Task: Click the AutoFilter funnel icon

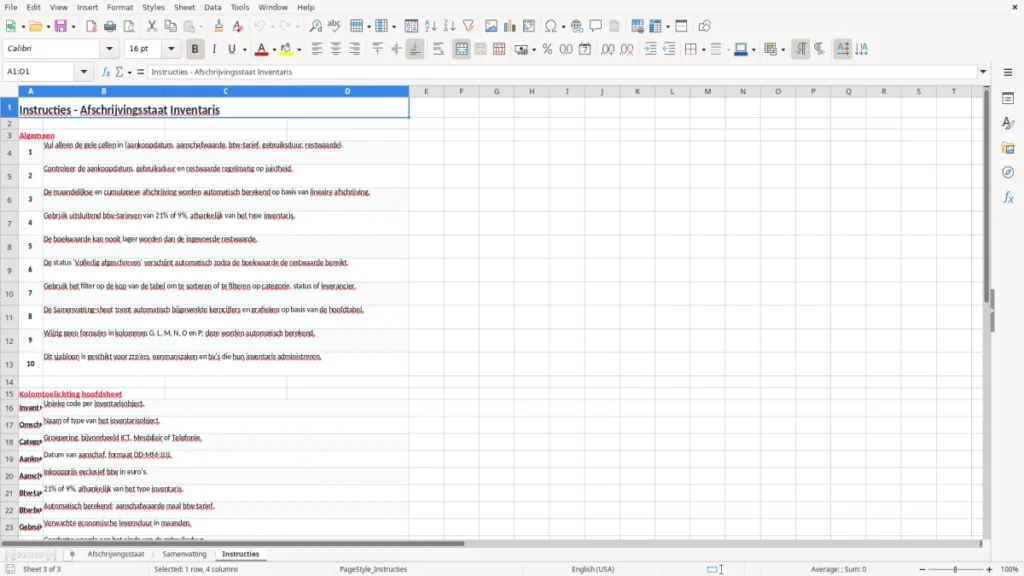Action: click(468, 26)
